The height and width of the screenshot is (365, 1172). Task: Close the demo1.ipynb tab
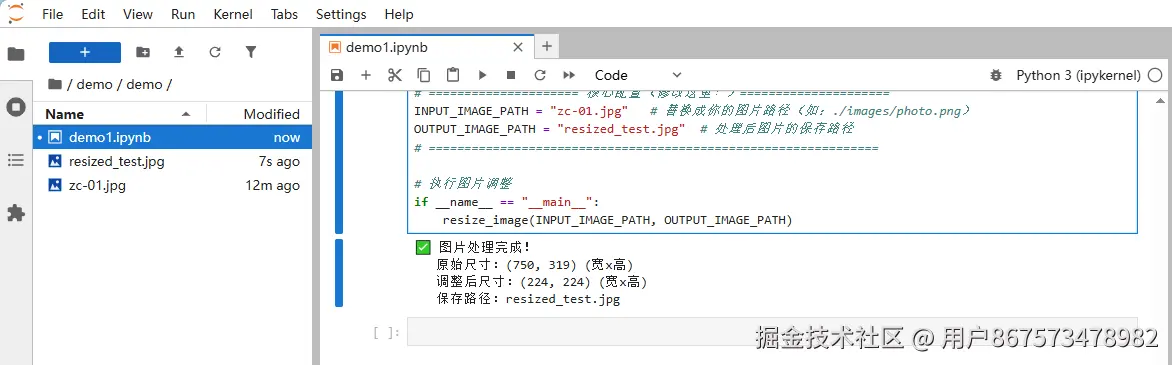tap(517, 46)
